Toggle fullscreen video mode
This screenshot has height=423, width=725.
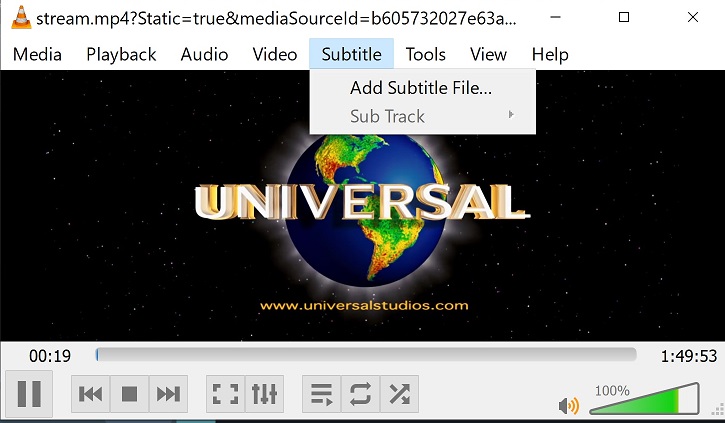coord(226,394)
